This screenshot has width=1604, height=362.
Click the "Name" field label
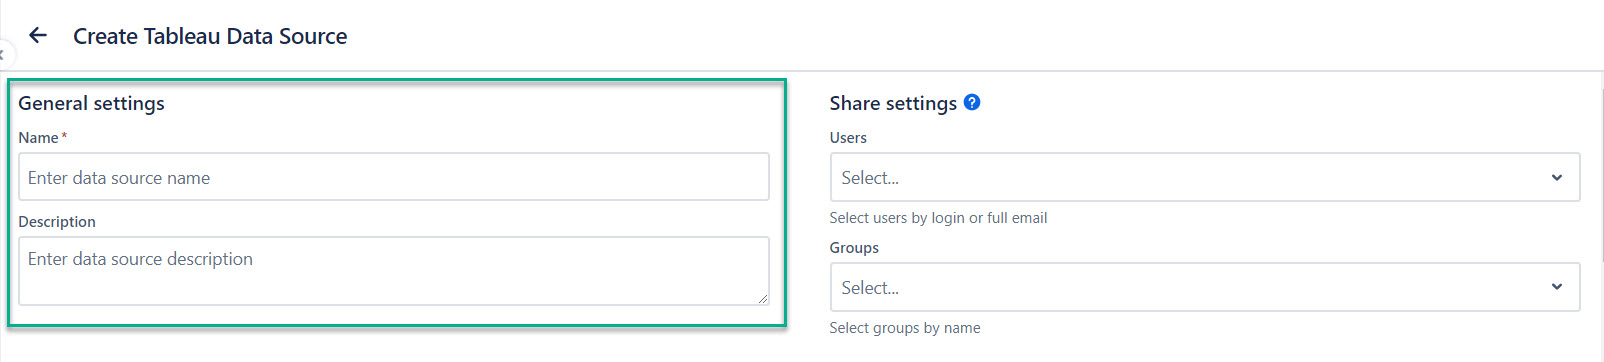tap(38, 138)
